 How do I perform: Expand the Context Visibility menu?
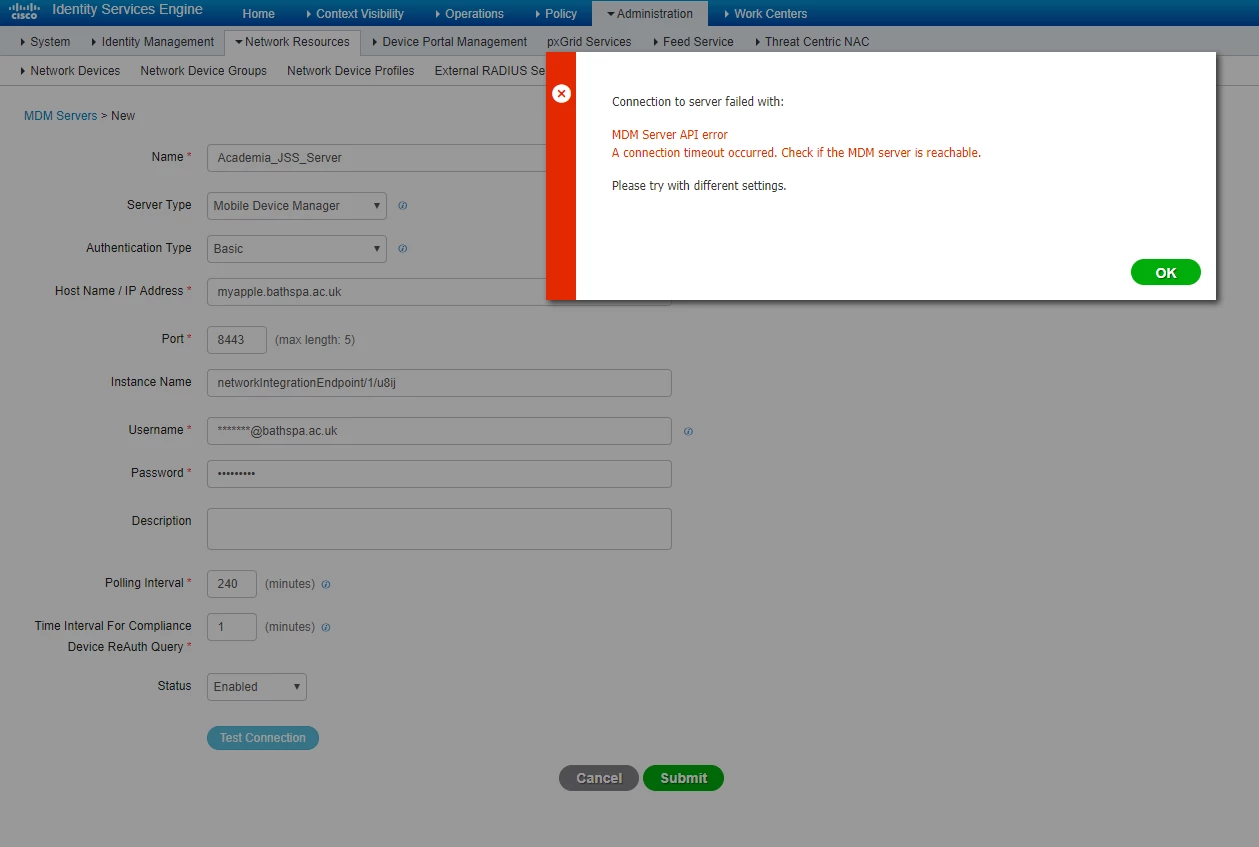[354, 14]
